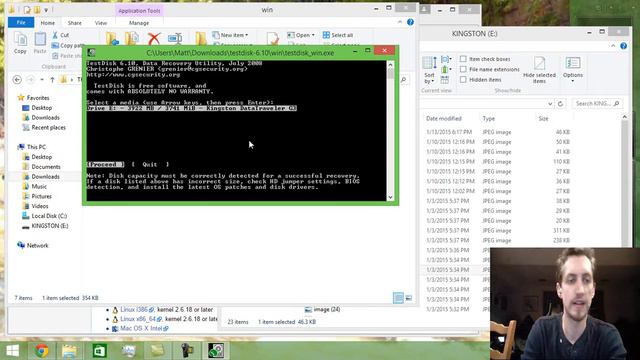This screenshot has width=640, height=360.
Task: Click Sort by in the KINGSTON window
Action: 429,70
